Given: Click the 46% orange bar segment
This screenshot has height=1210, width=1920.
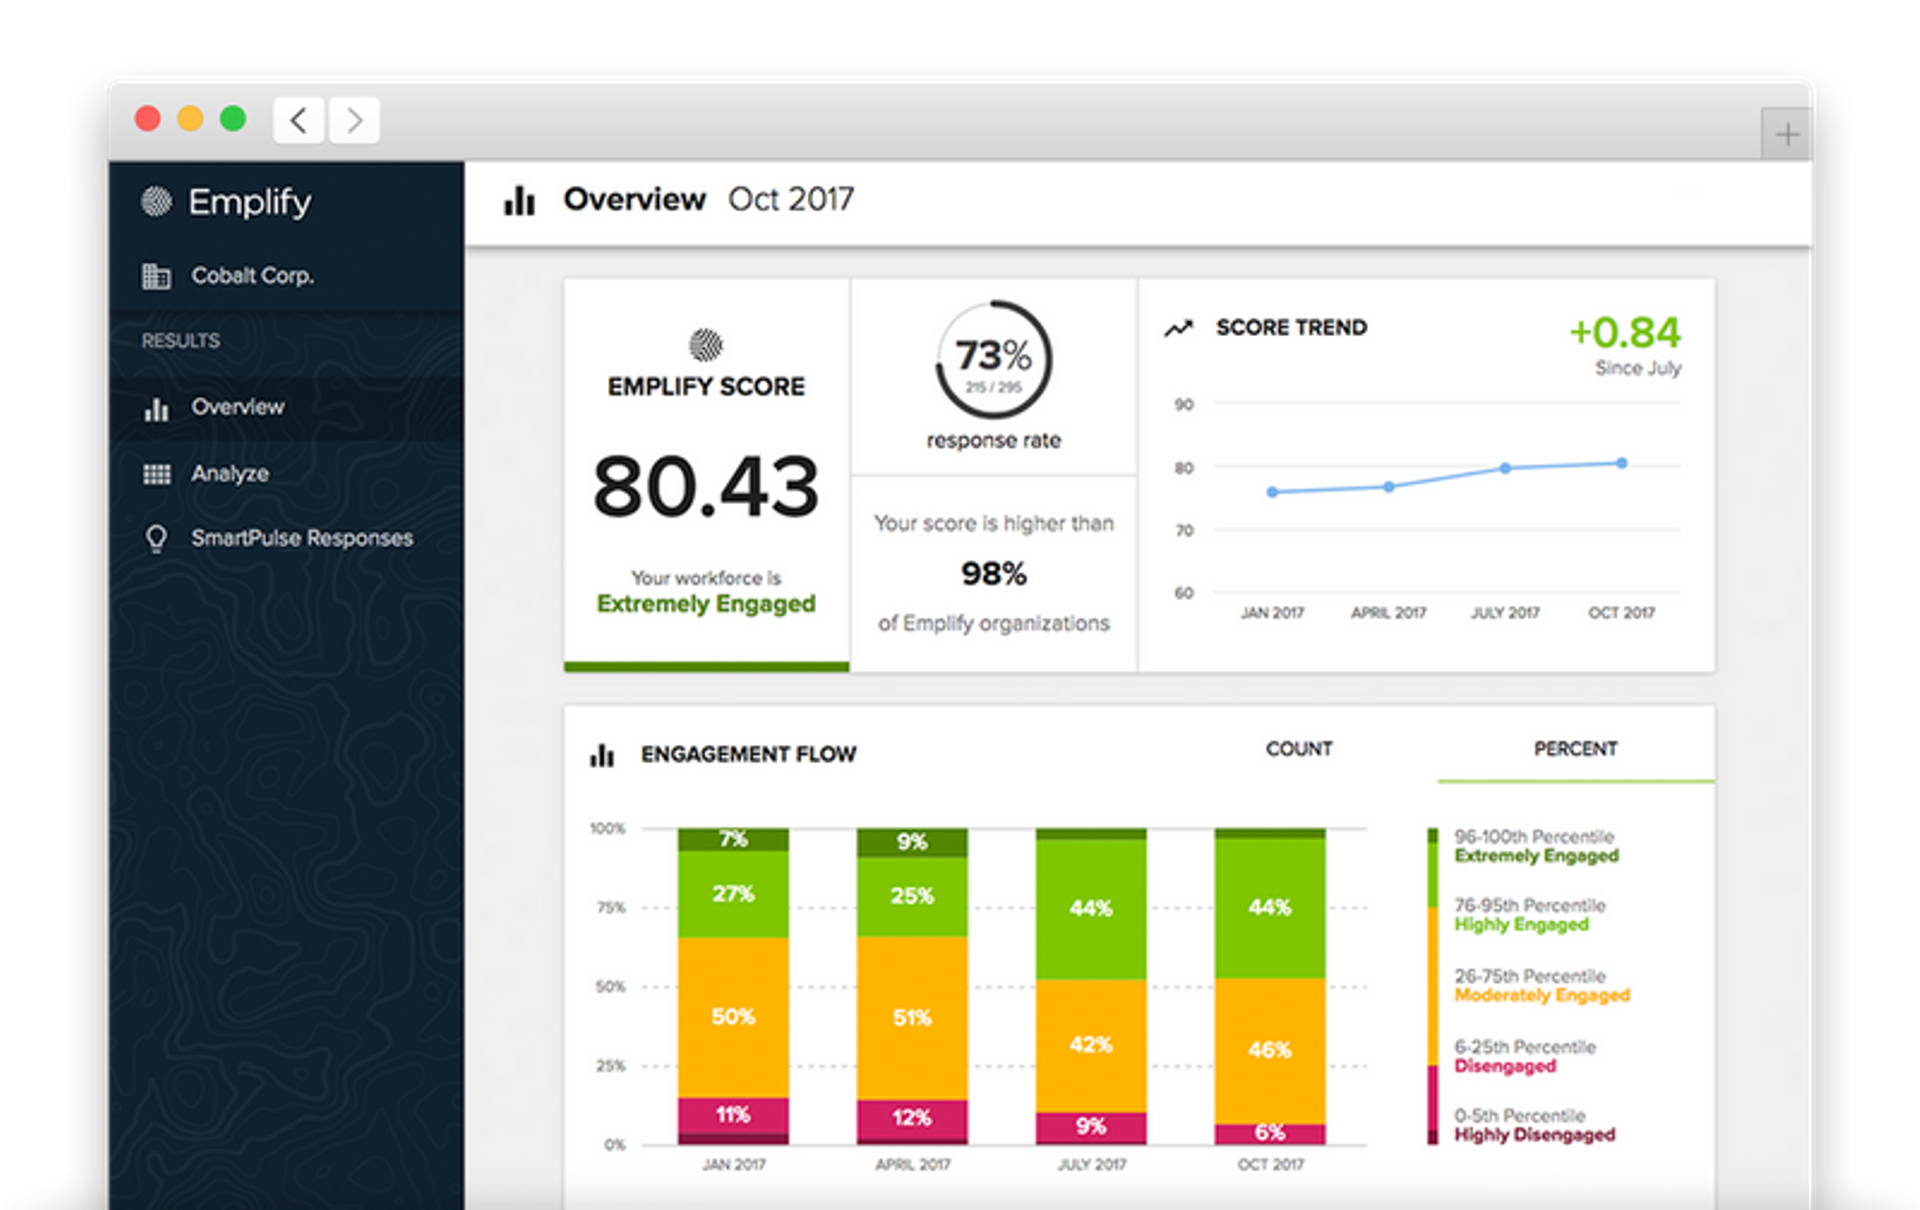Looking at the screenshot, I should pos(1268,1051).
